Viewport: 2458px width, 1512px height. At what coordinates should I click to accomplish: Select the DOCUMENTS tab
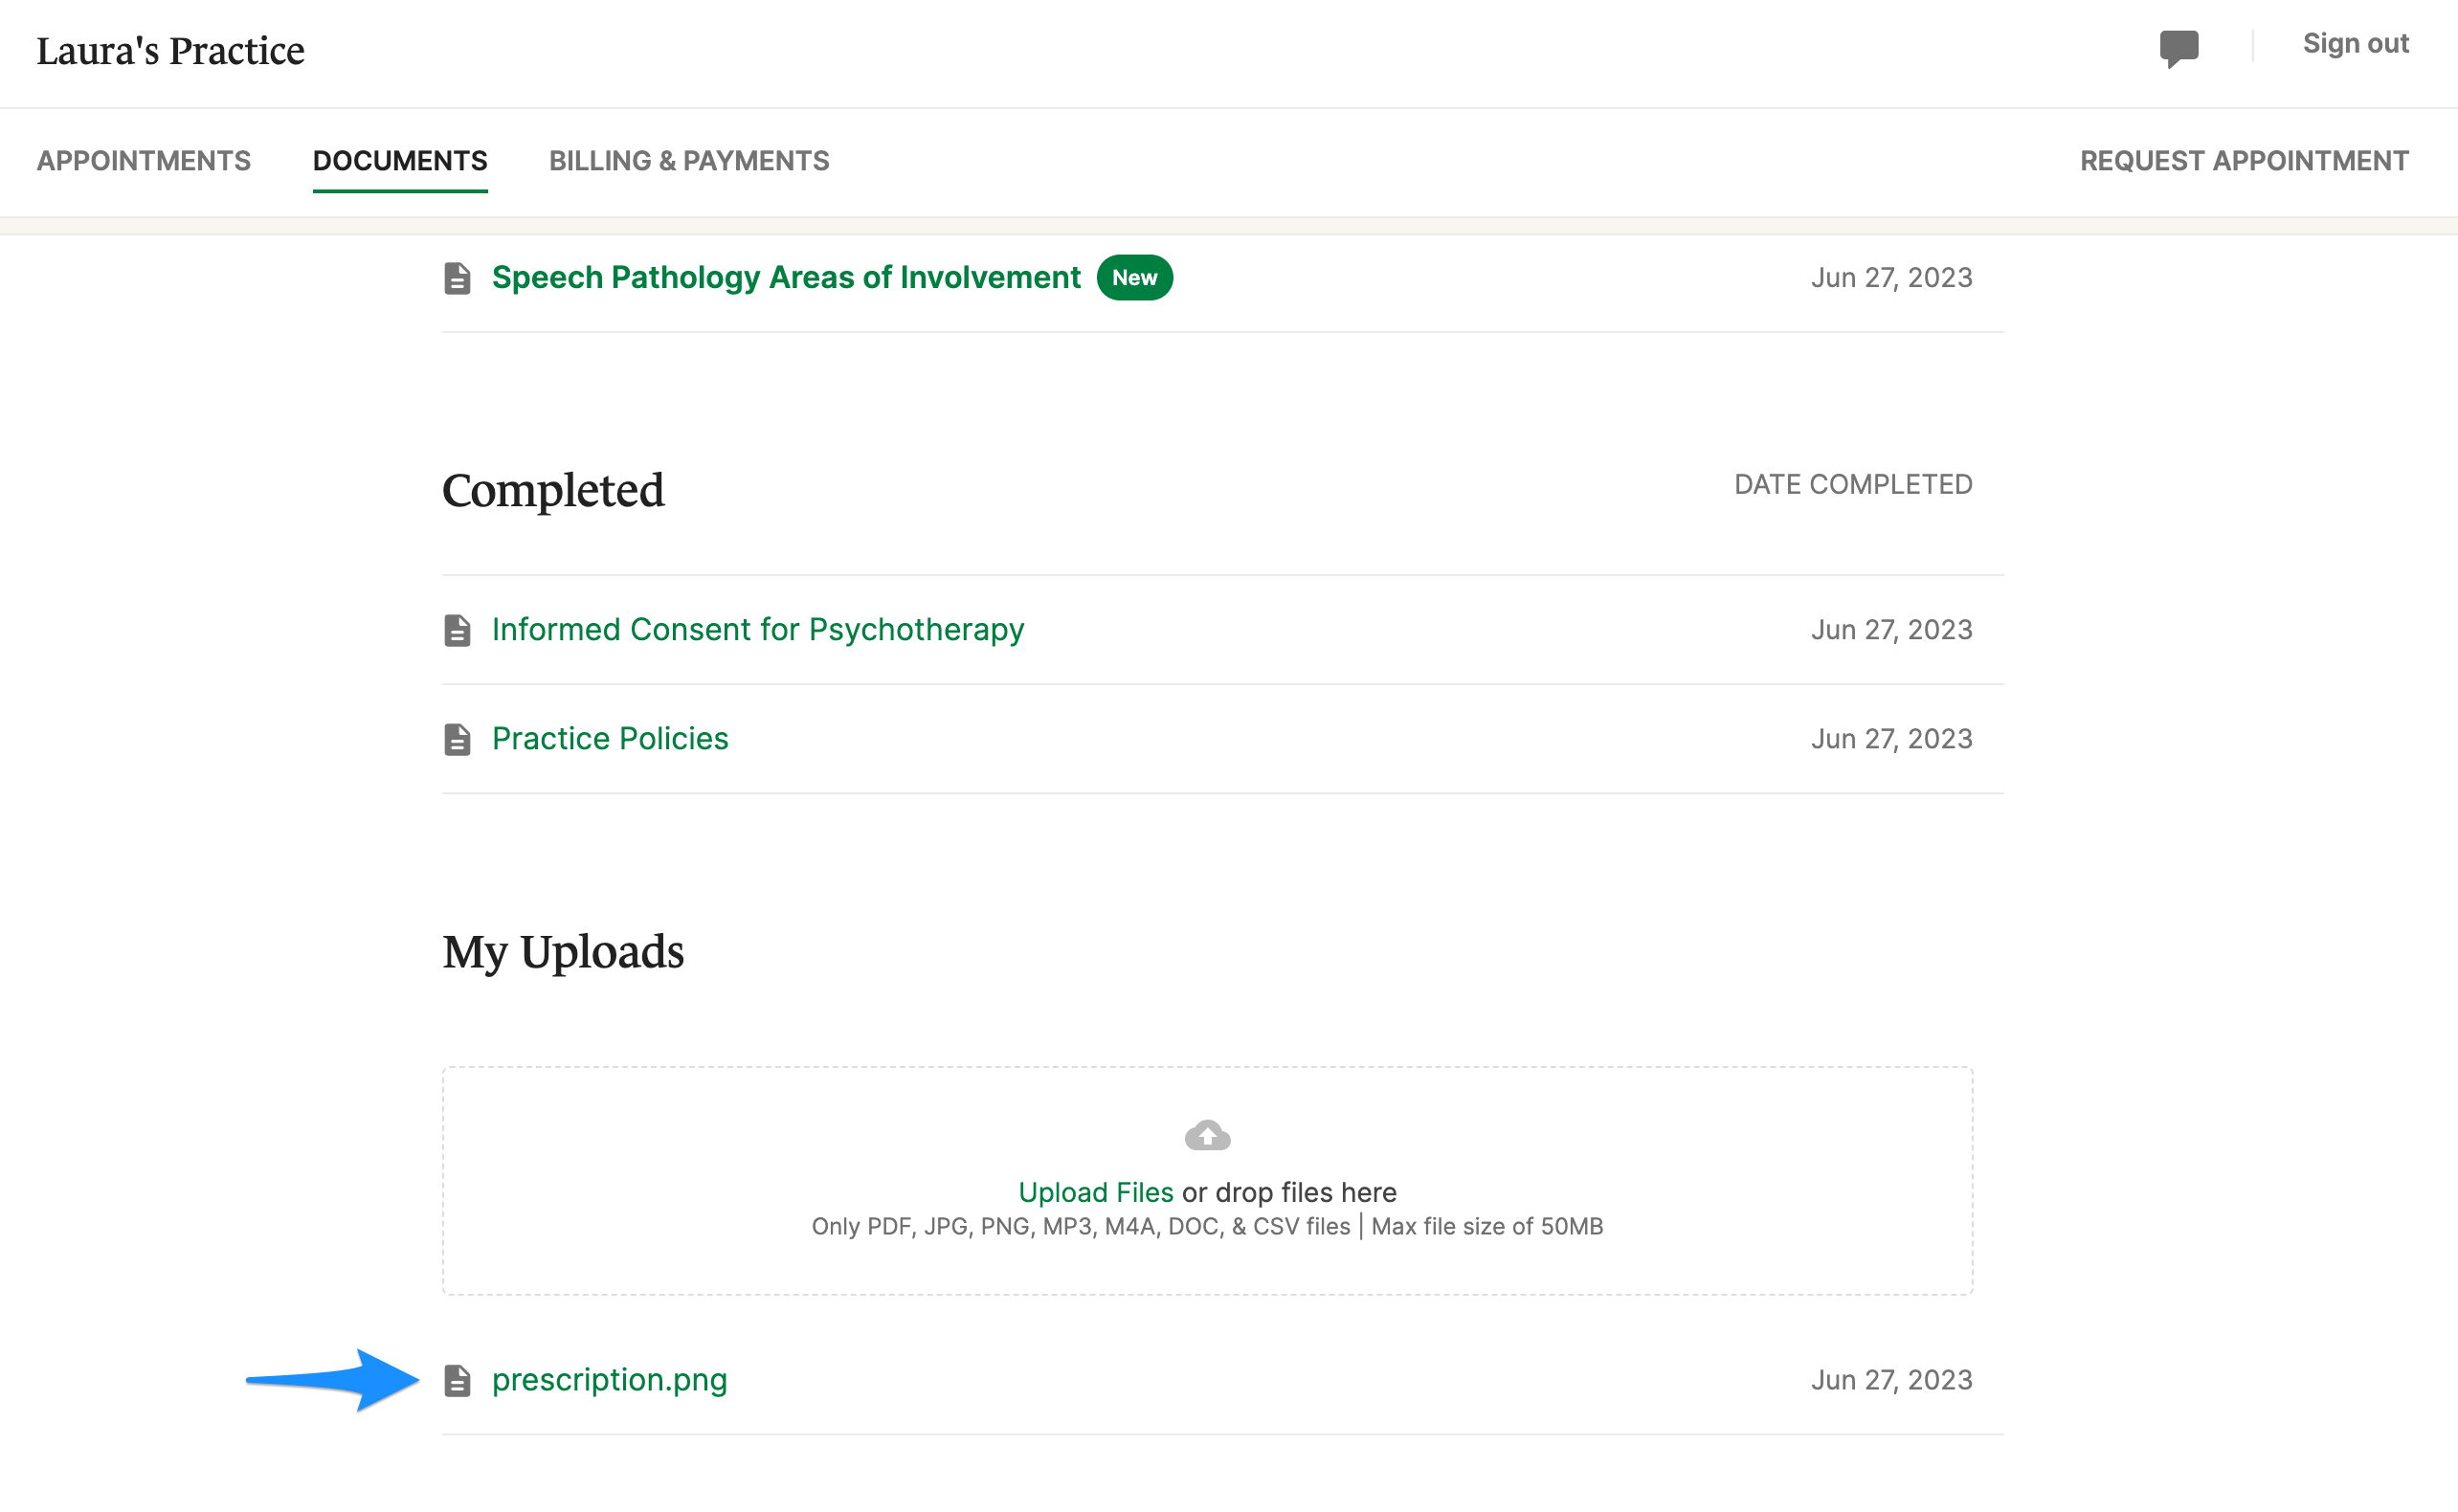coord(400,161)
